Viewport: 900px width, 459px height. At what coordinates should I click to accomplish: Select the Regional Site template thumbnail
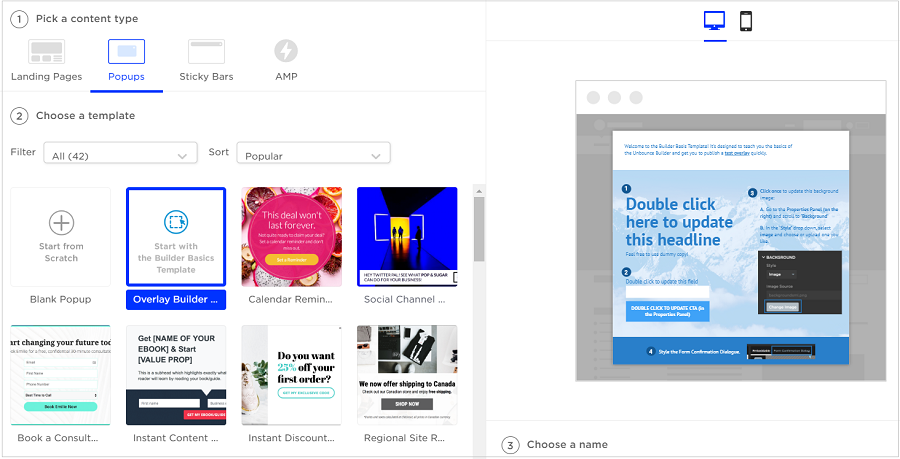click(x=407, y=375)
